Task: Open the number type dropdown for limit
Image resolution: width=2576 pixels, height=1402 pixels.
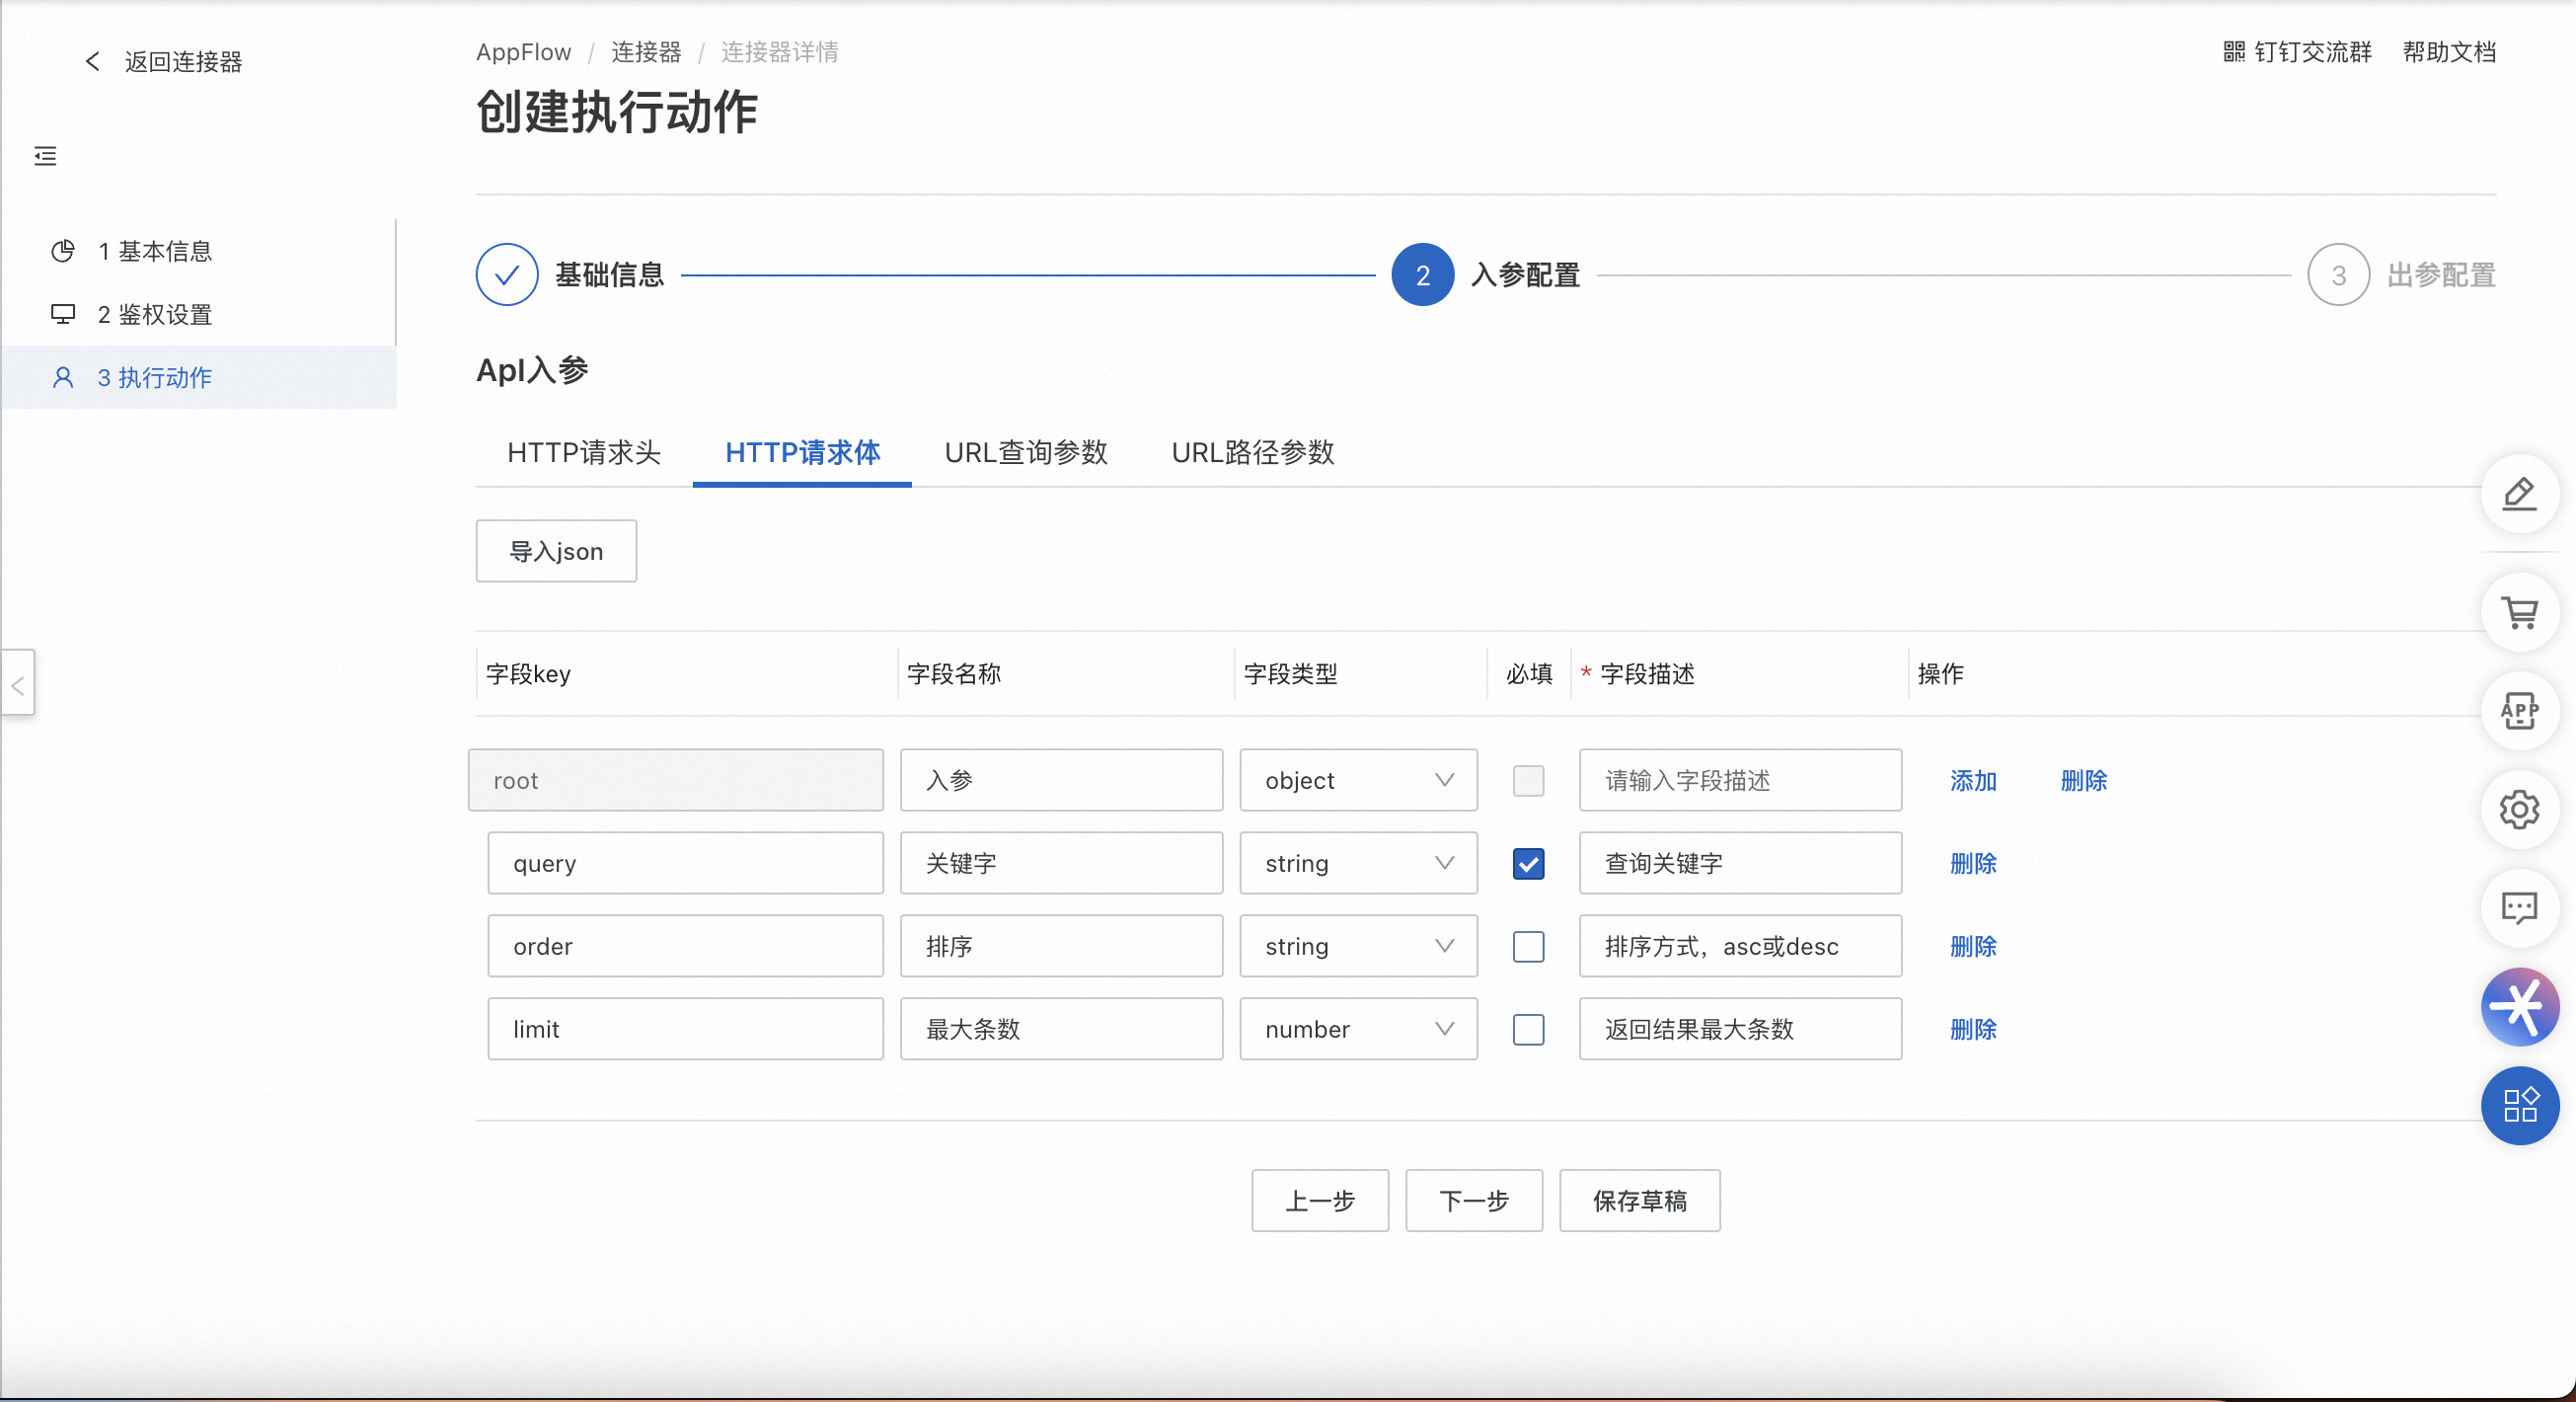Action: (1357, 1029)
